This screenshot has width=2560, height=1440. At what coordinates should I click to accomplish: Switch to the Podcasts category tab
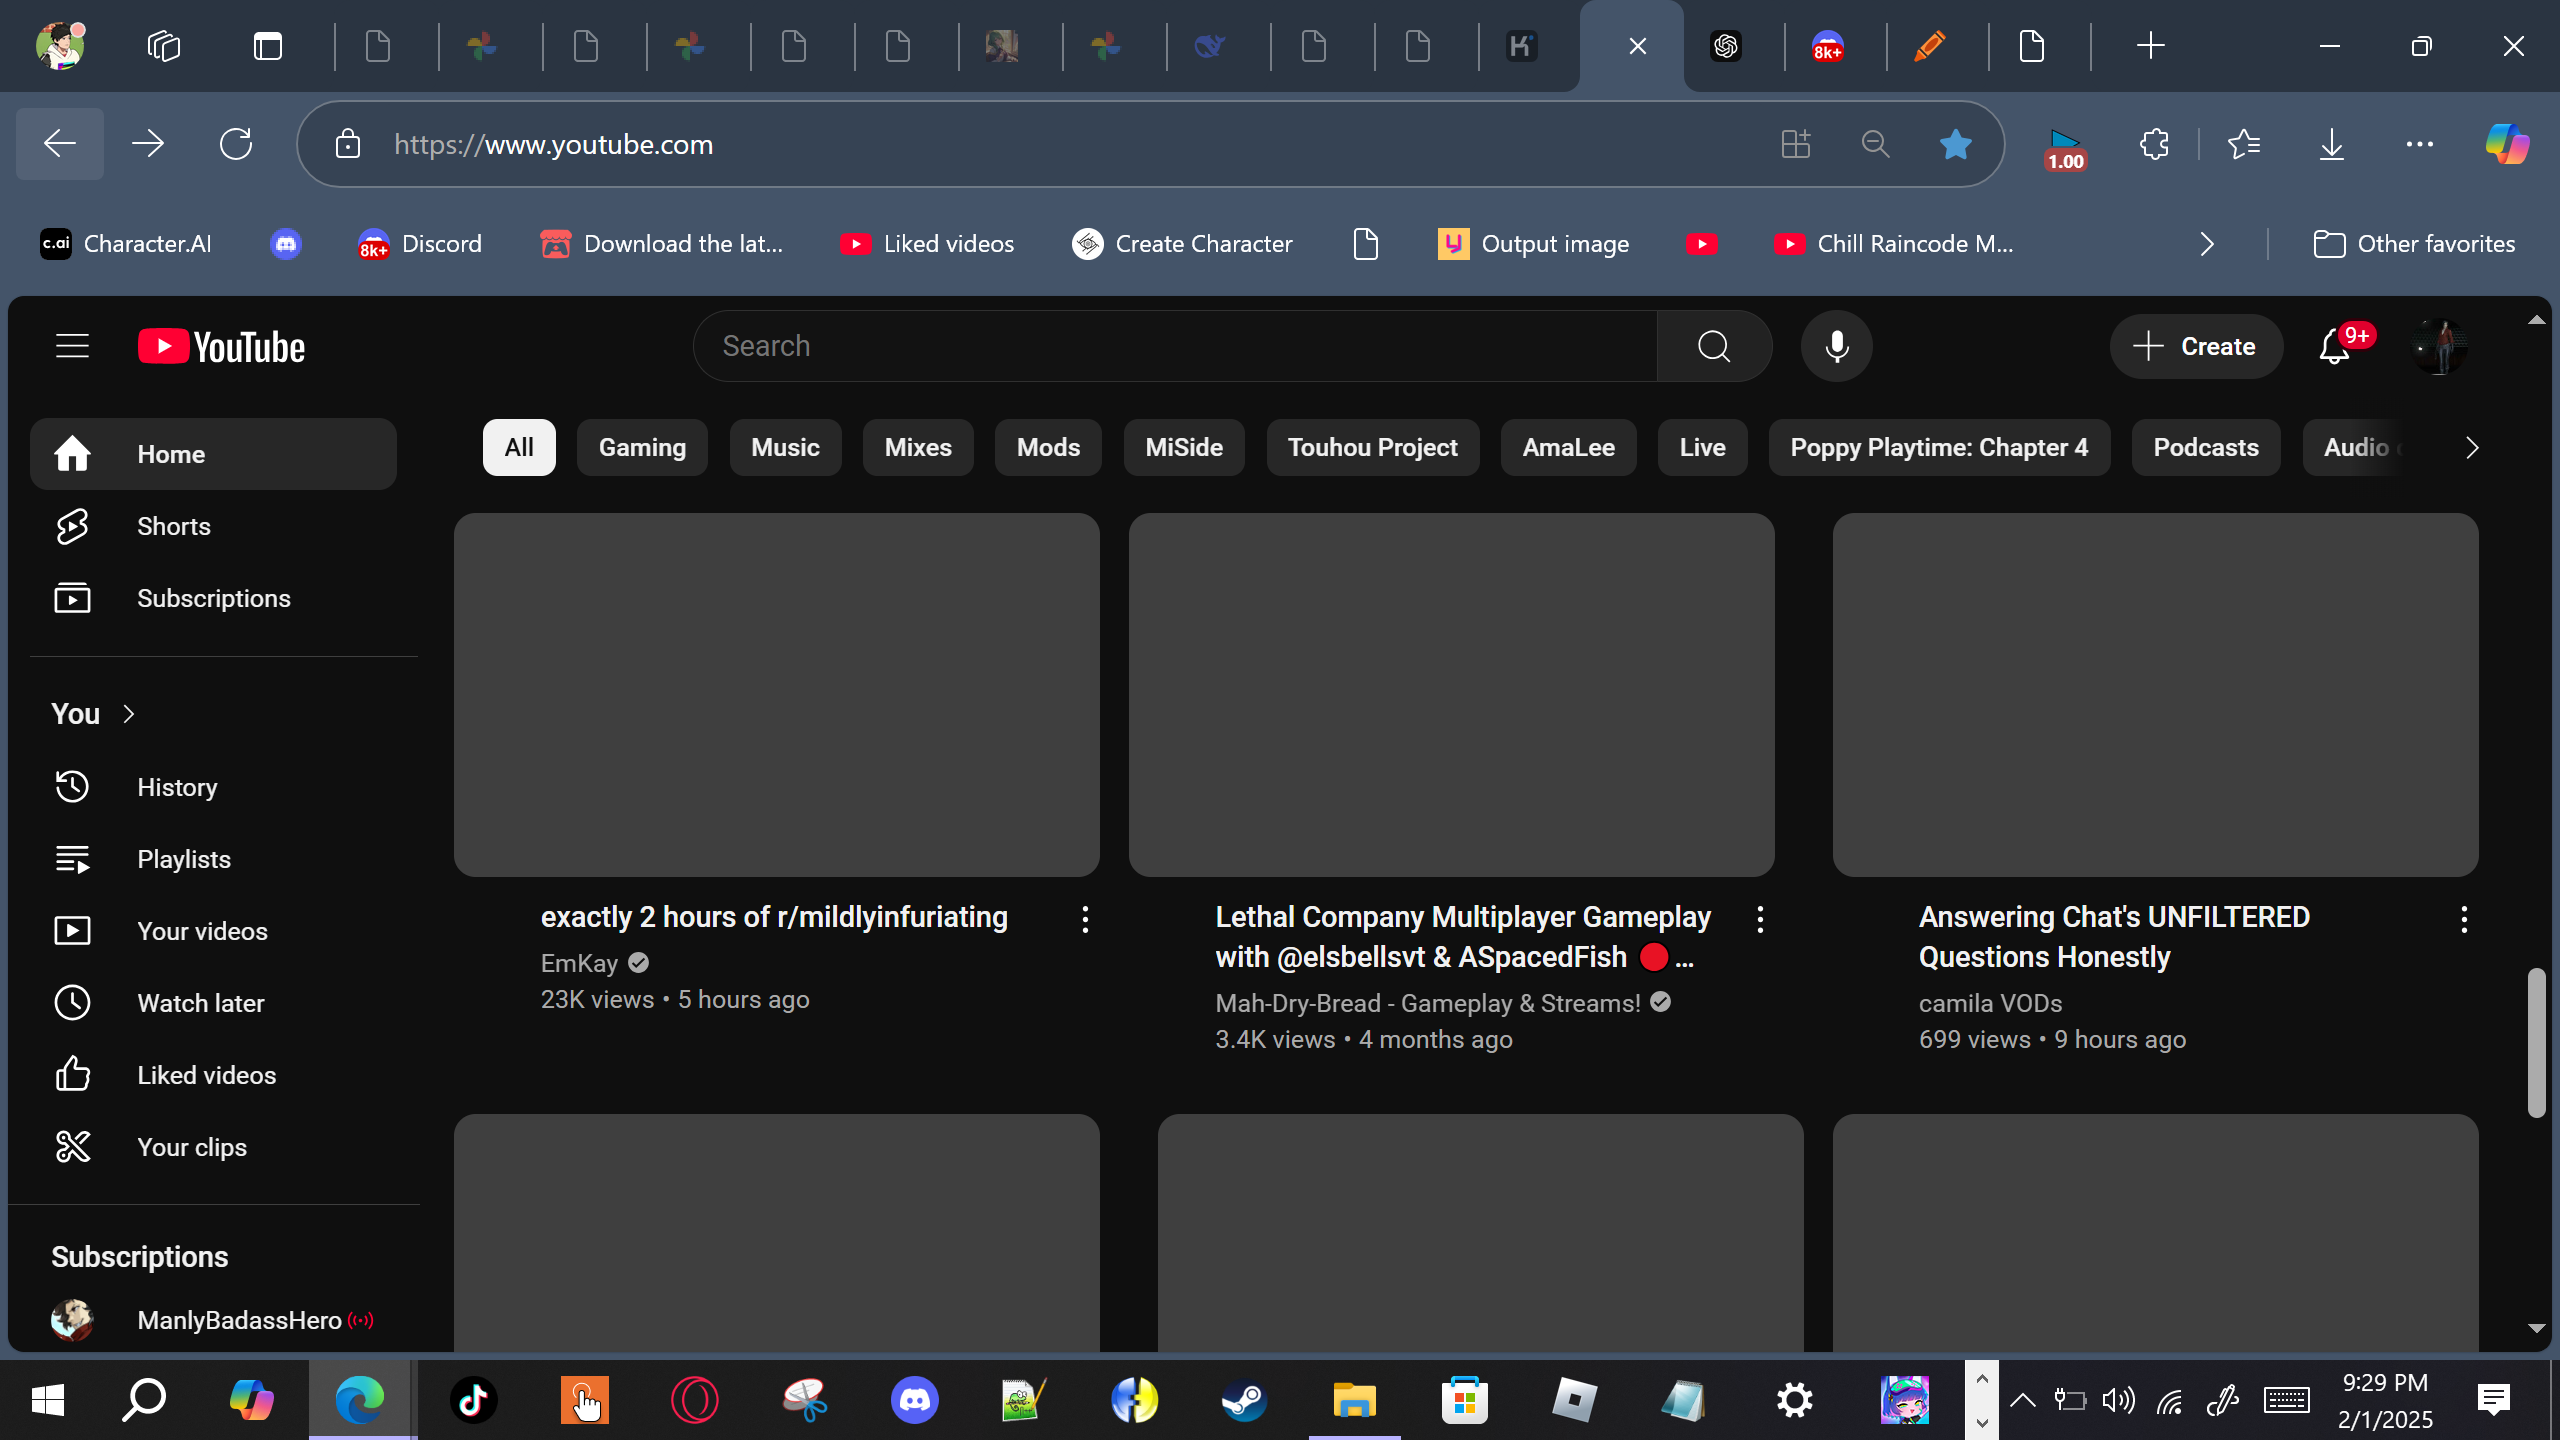[2205, 447]
